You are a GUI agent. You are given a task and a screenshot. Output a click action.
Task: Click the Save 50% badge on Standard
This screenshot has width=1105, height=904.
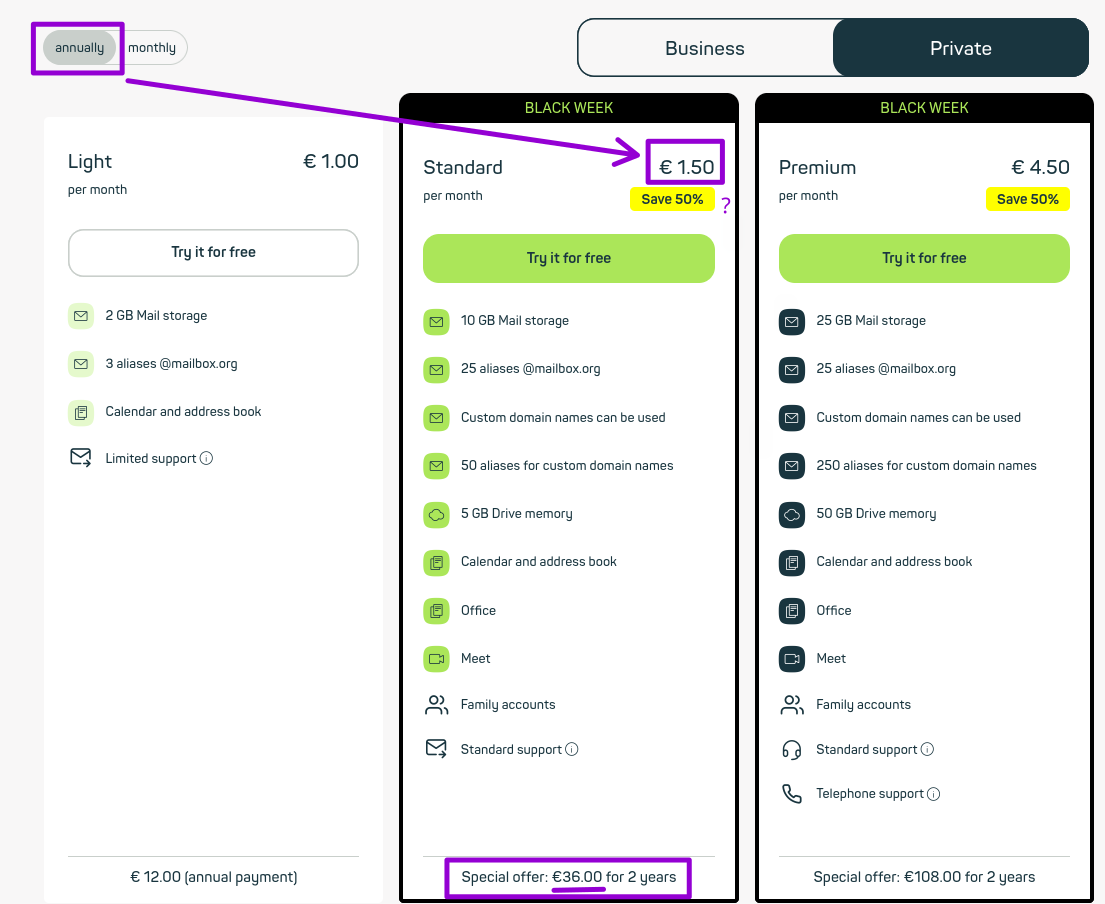click(672, 199)
